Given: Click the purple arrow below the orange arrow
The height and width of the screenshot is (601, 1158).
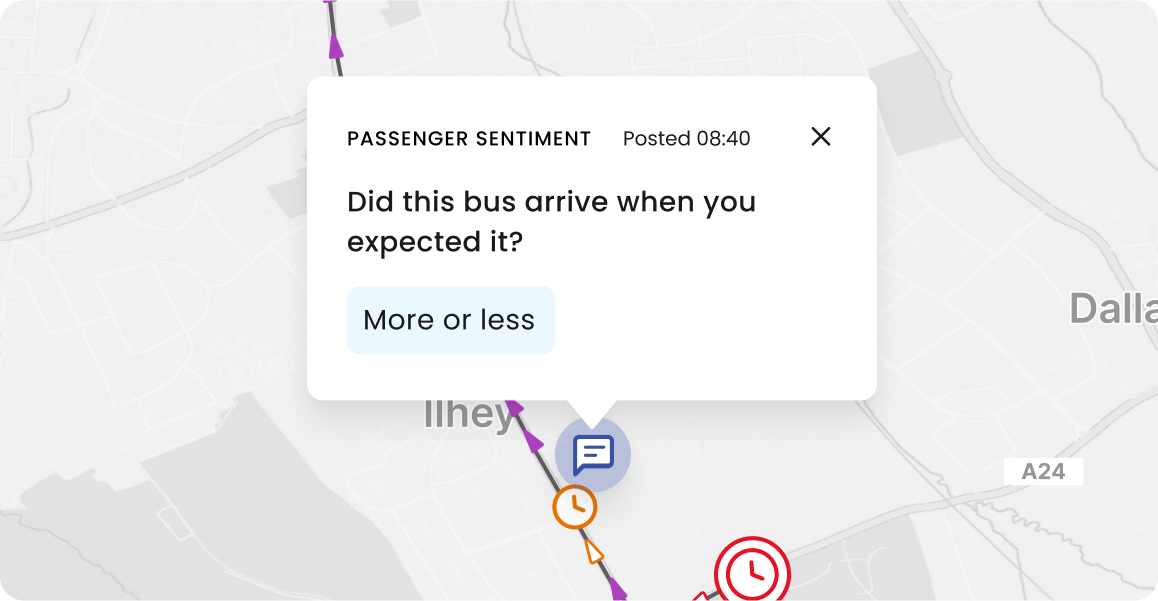Looking at the screenshot, I should tap(618, 589).
